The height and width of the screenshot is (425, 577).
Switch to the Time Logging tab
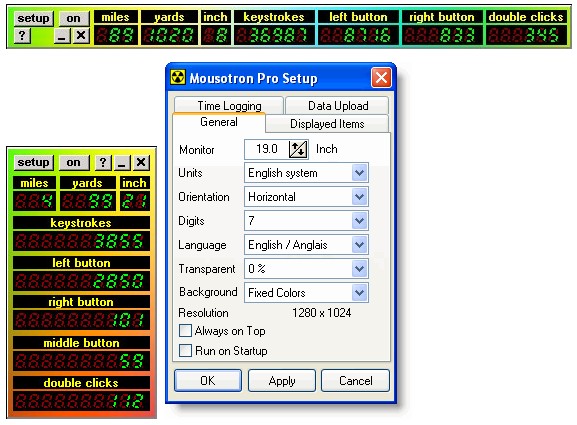click(x=229, y=106)
